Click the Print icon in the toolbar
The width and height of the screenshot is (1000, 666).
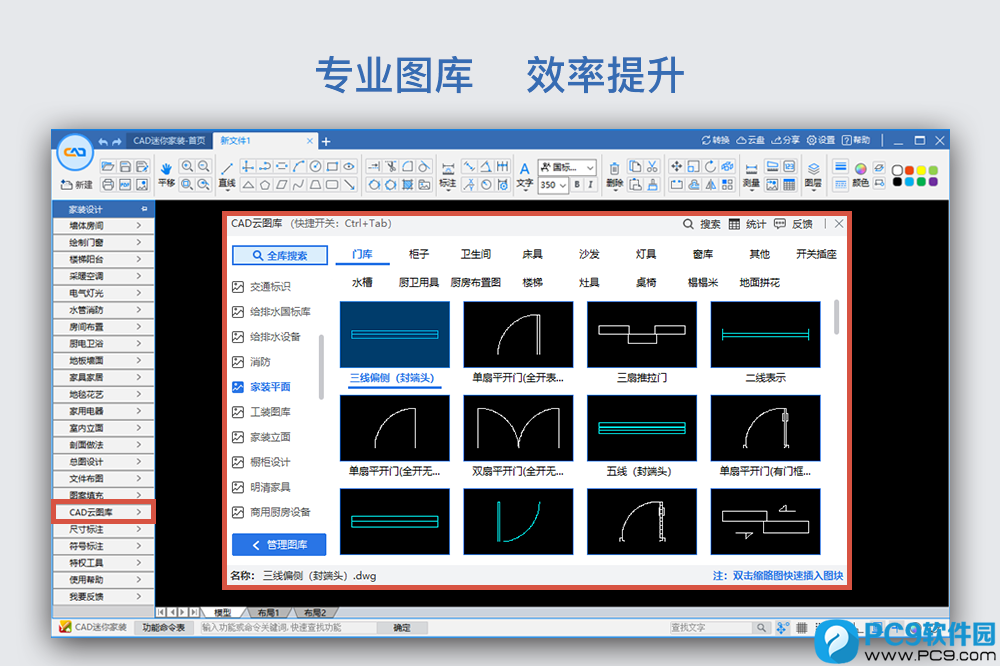[x=108, y=184]
